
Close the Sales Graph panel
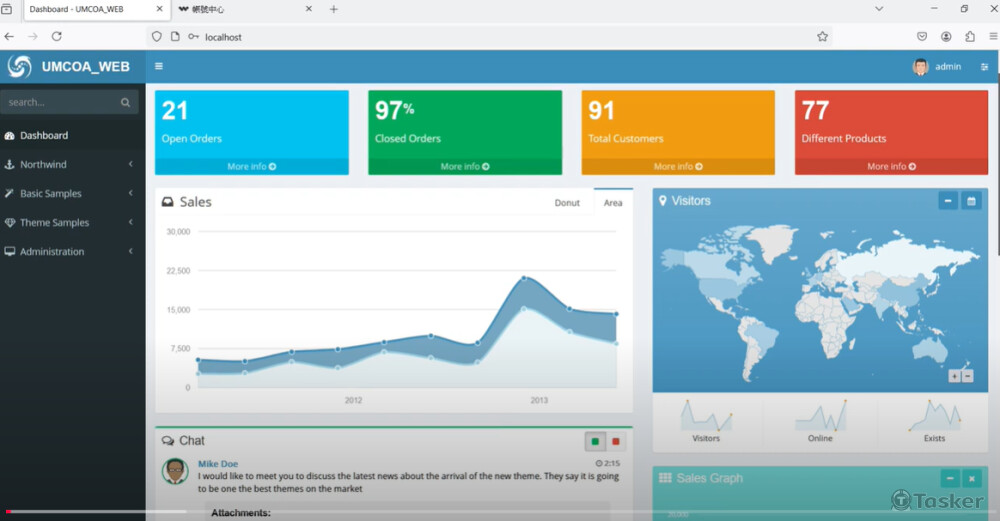tap(971, 479)
